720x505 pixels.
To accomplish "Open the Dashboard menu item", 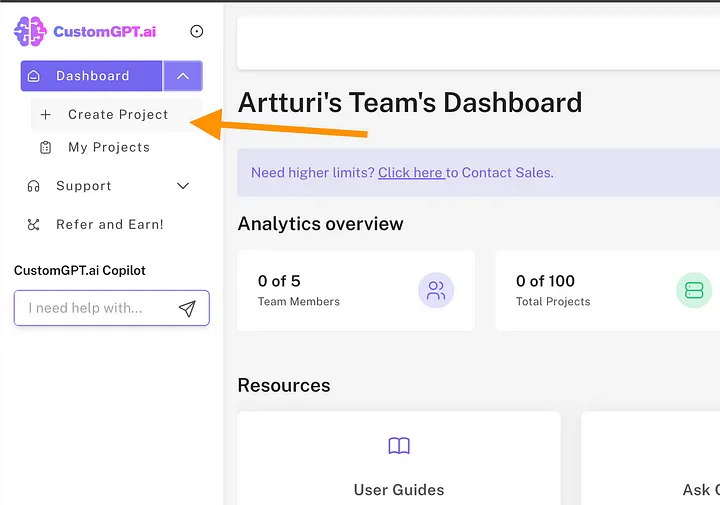I will (92, 76).
